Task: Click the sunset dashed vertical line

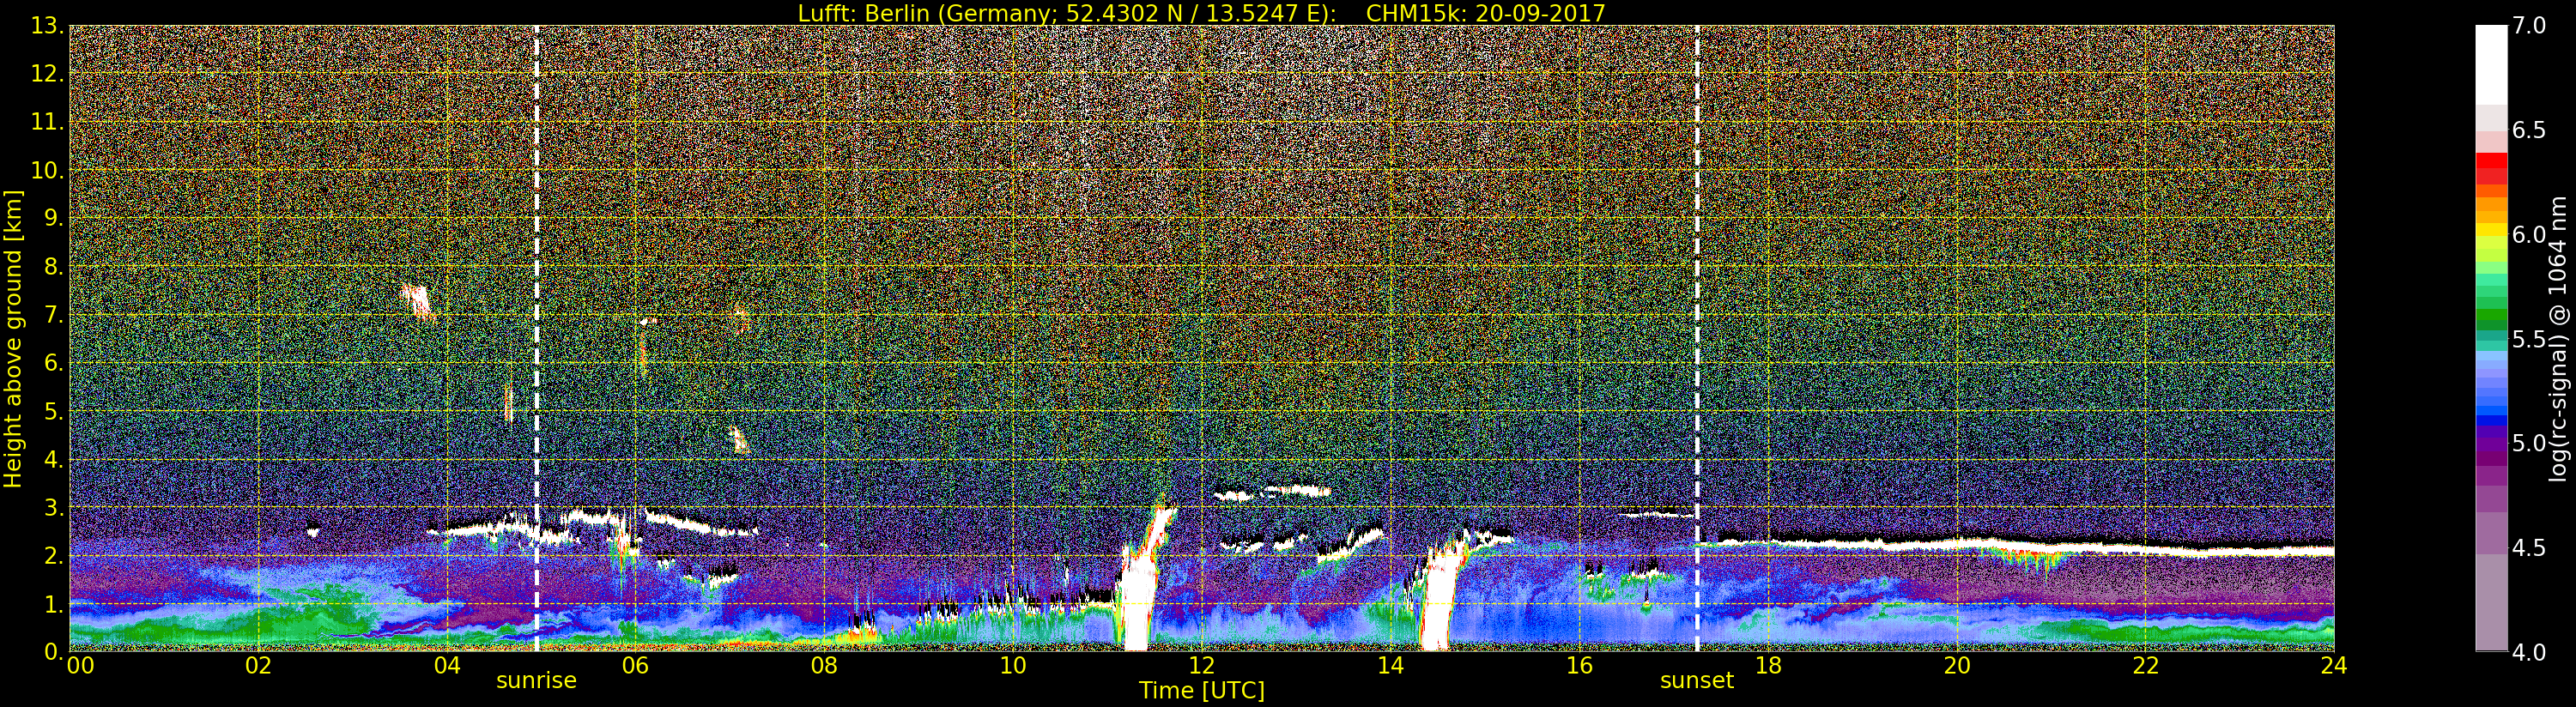Action: [1697, 338]
